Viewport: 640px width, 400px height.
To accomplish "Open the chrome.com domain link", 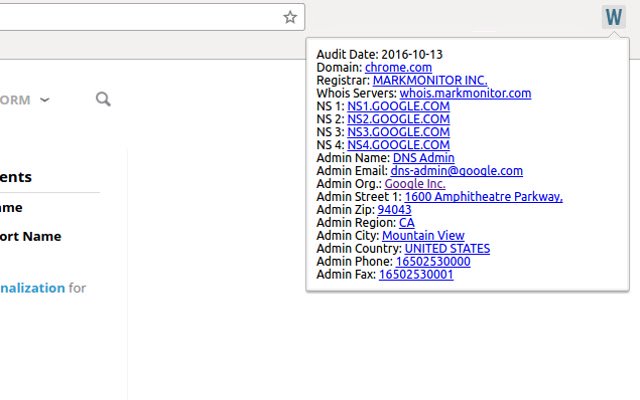I will click(x=398, y=67).
